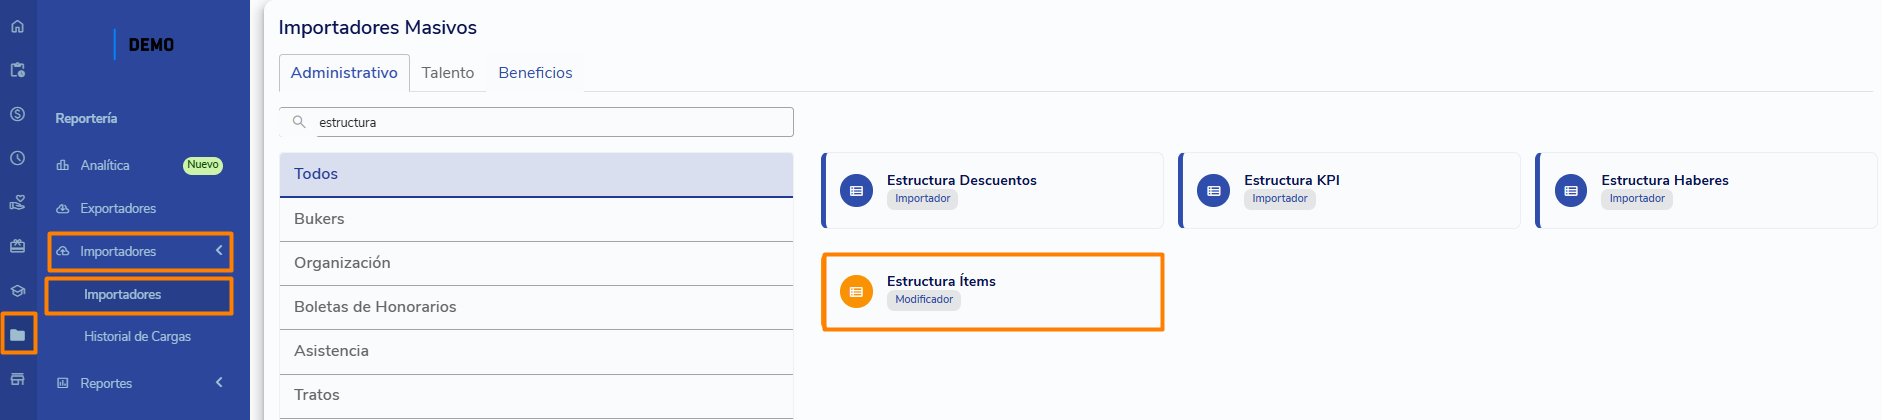Click the hand-with-heart benefits icon
This screenshot has height=420, width=1882.
point(17,202)
